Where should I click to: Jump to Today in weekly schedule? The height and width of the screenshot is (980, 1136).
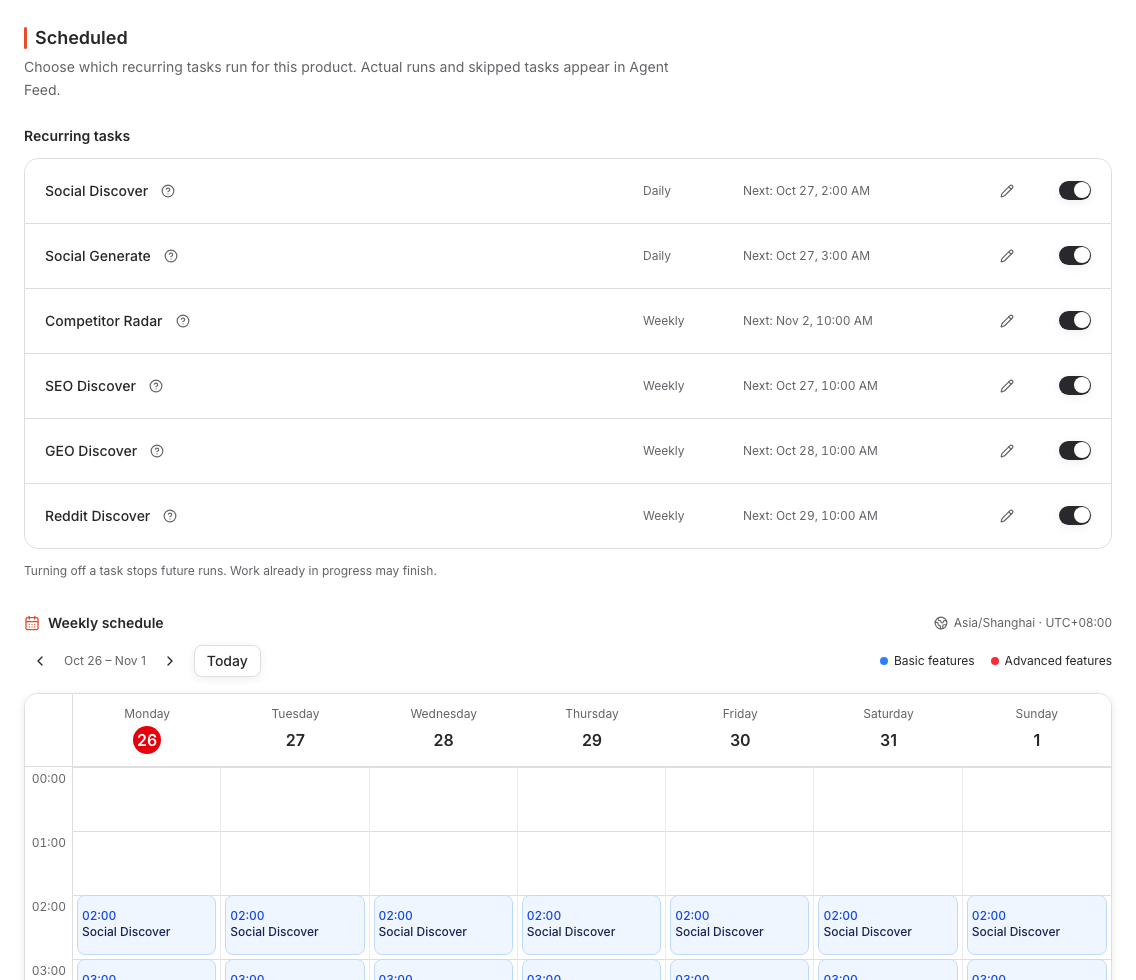[x=227, y=661]
